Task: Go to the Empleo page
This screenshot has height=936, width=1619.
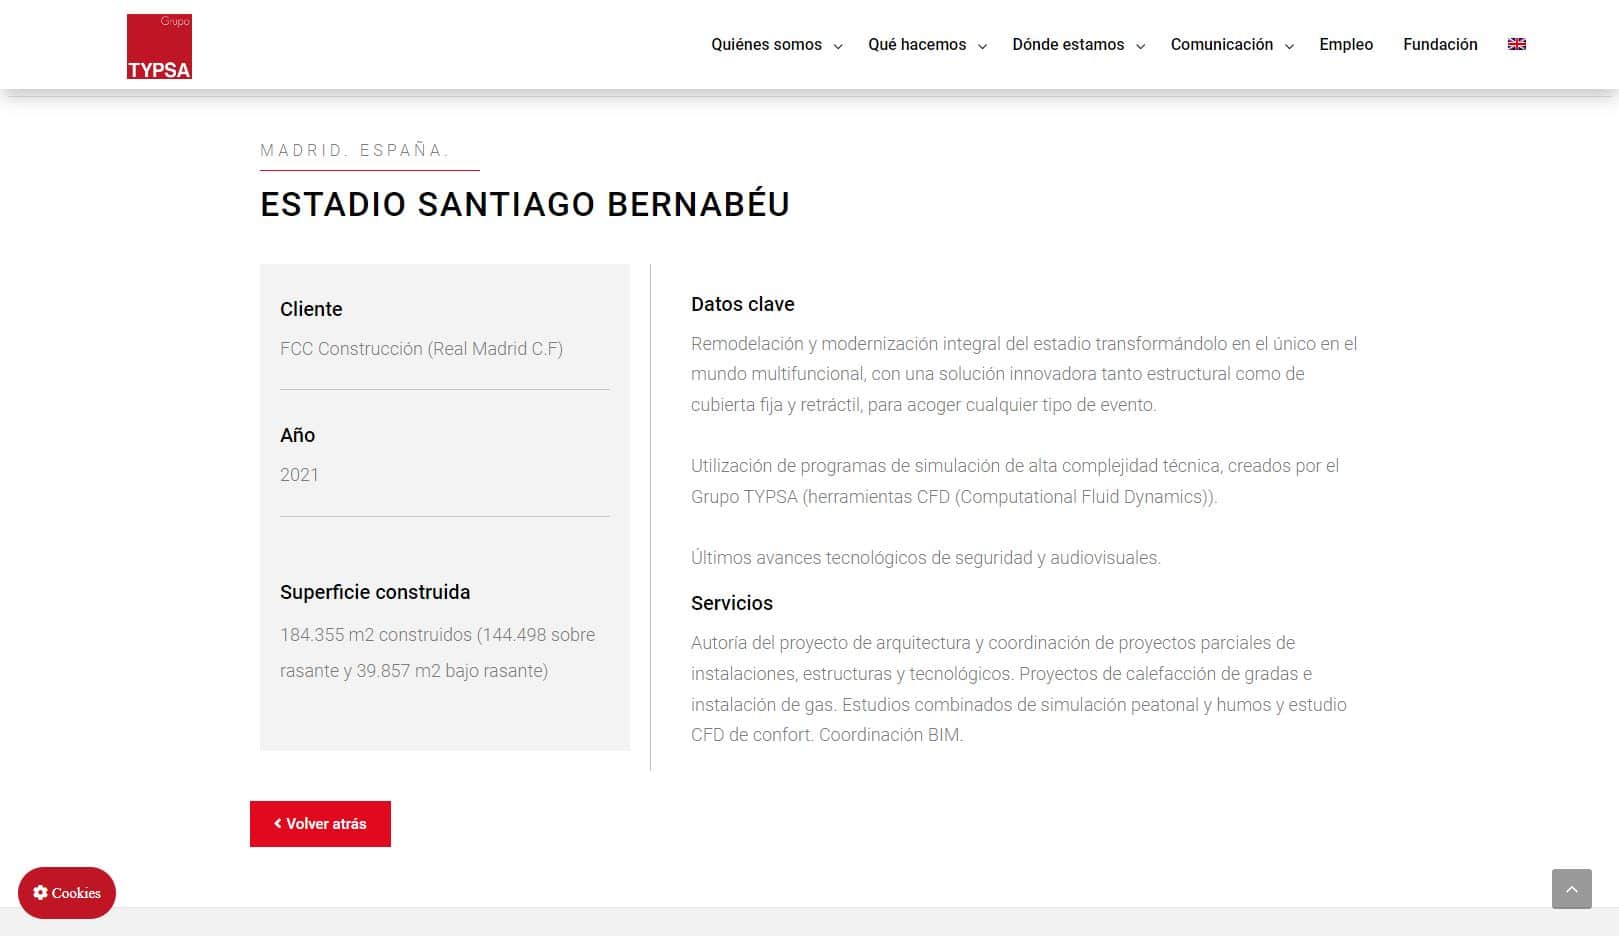Action: (1346, 45)
